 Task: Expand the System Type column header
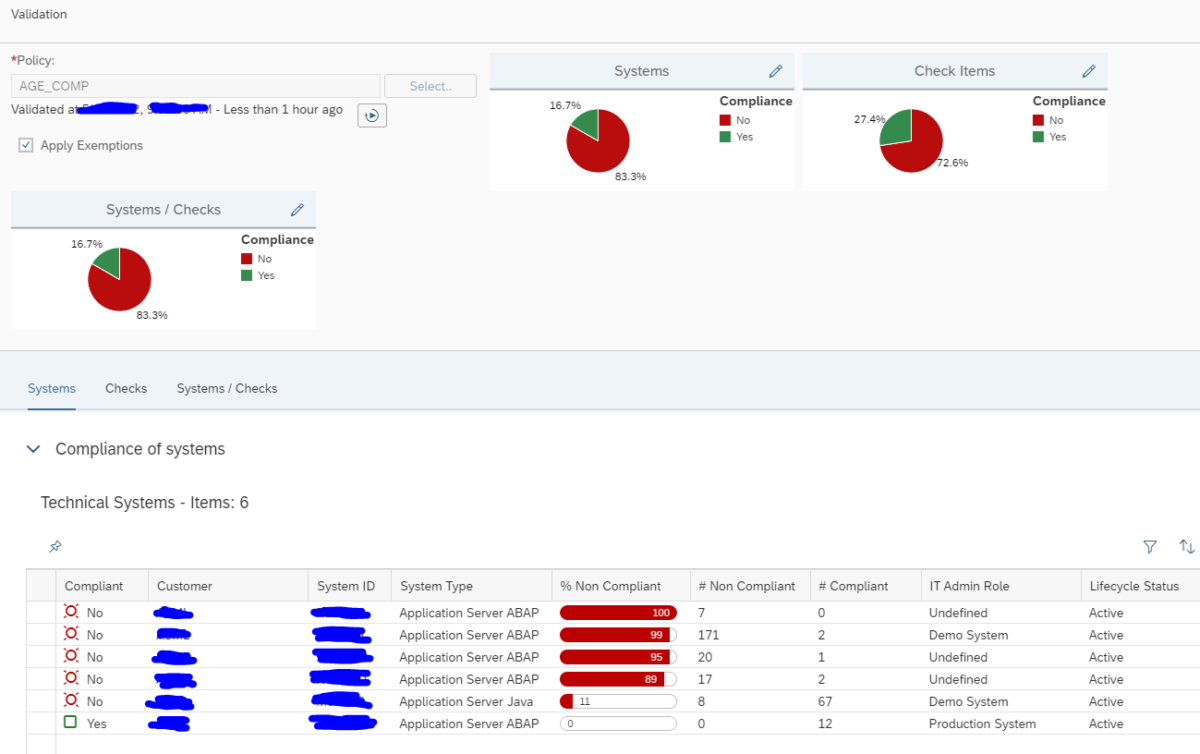435,585
